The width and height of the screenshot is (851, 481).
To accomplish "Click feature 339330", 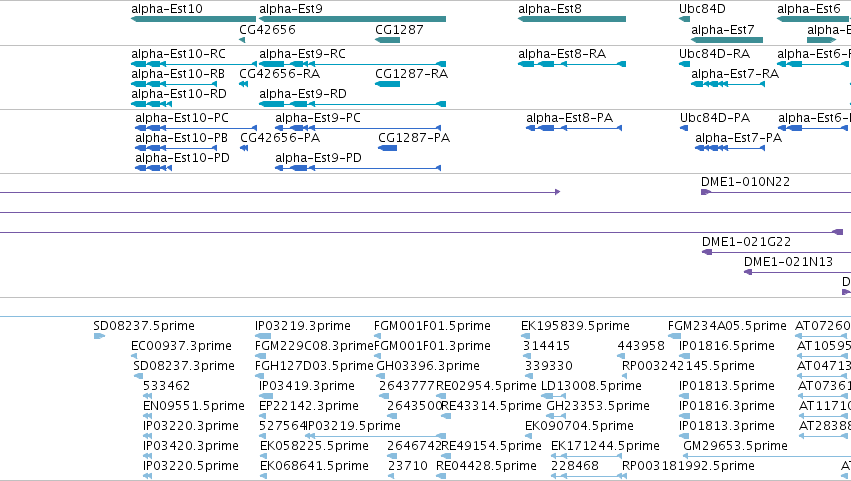I will pos(529,376).
